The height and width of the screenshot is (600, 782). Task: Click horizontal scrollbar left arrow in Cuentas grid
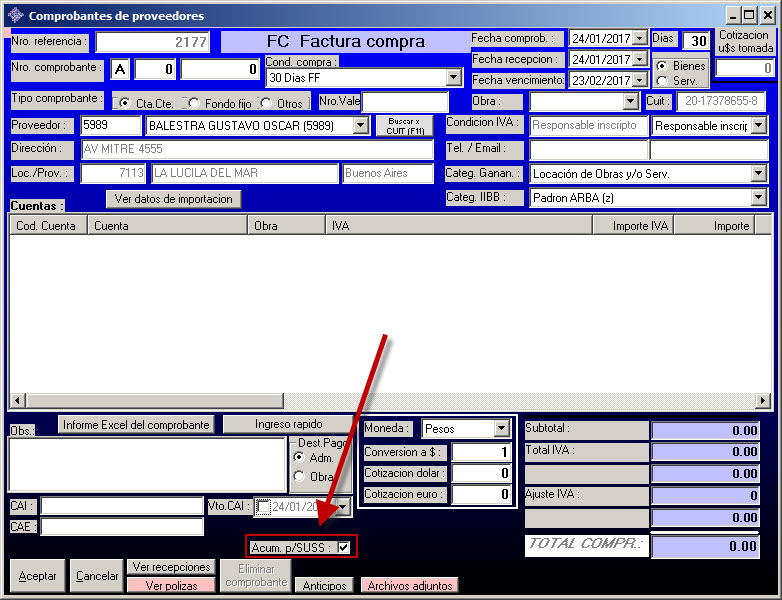click(x=17, y=401)
